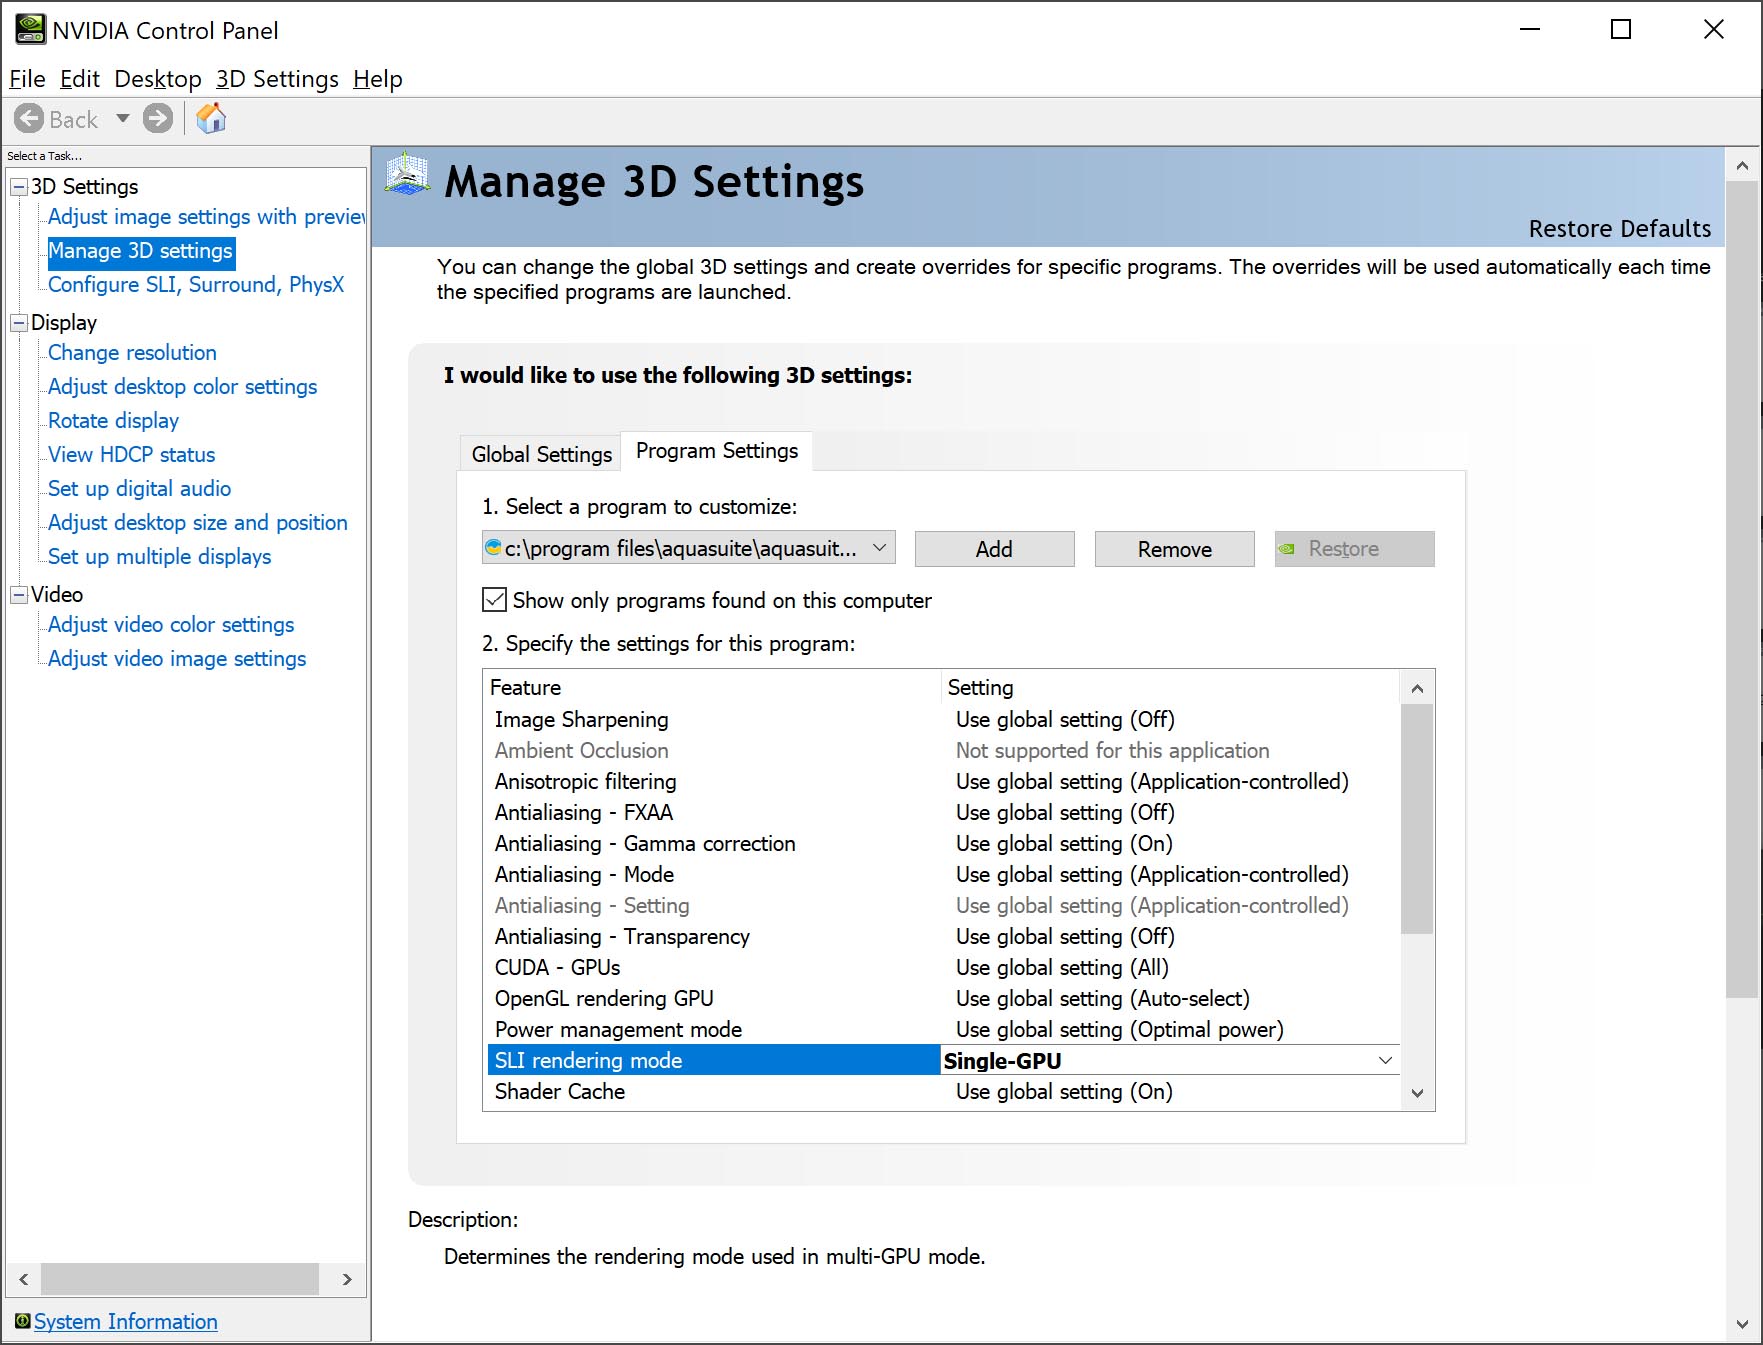Toggle Show only programs found checkbox
Viewport: 1763px width, 1345px height.
click(x=494, y=600)
